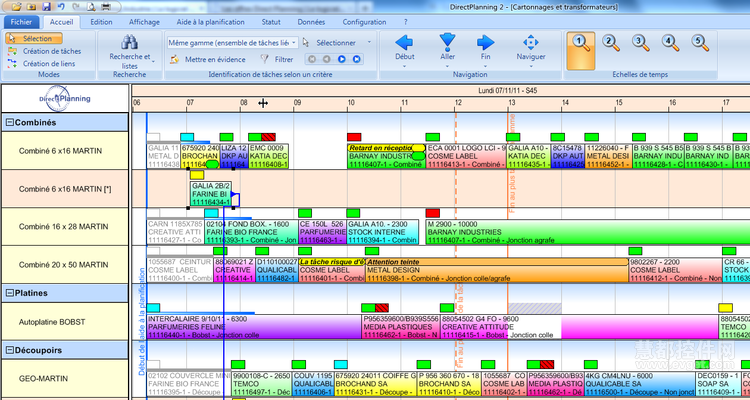Open dropdown arrow under Naviguer
Screen dimensions: 750x400
(531, 66)
